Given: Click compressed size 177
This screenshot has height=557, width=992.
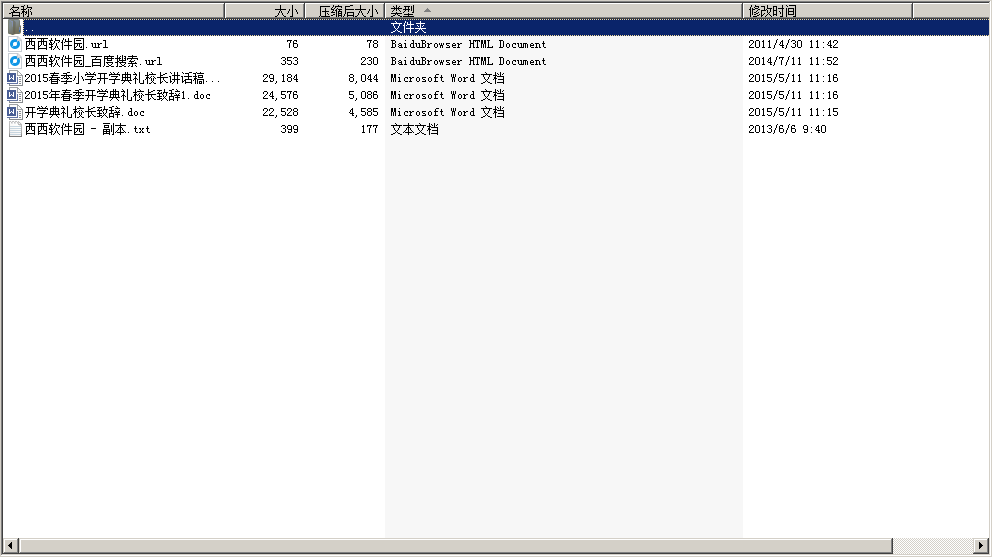Looking at the screenshot, I should point(369,129).
